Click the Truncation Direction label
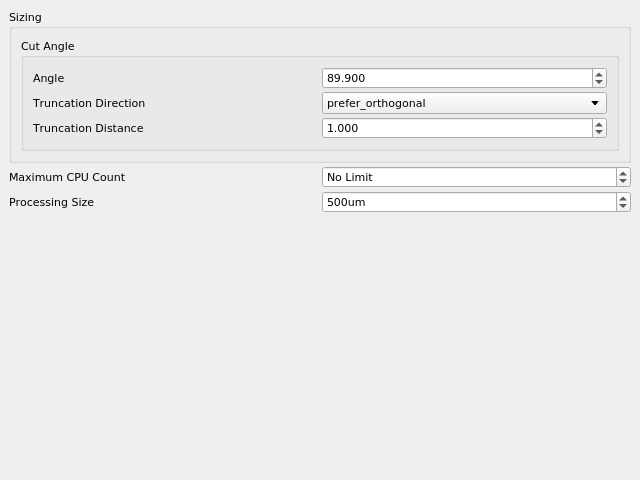Viewport: 640px width, 480px height. click(x=89, y=103)
